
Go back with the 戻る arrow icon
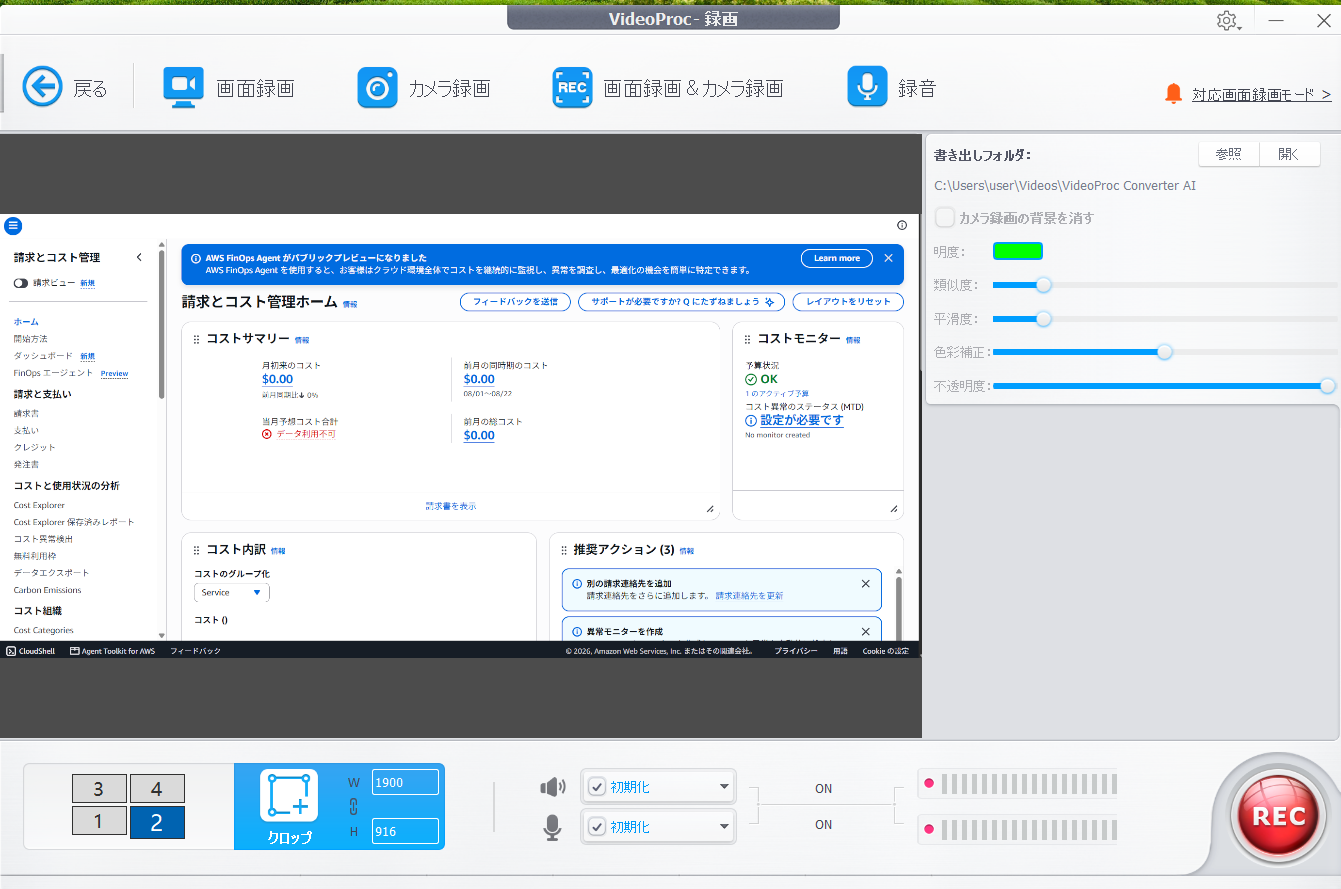click(42, 87)
